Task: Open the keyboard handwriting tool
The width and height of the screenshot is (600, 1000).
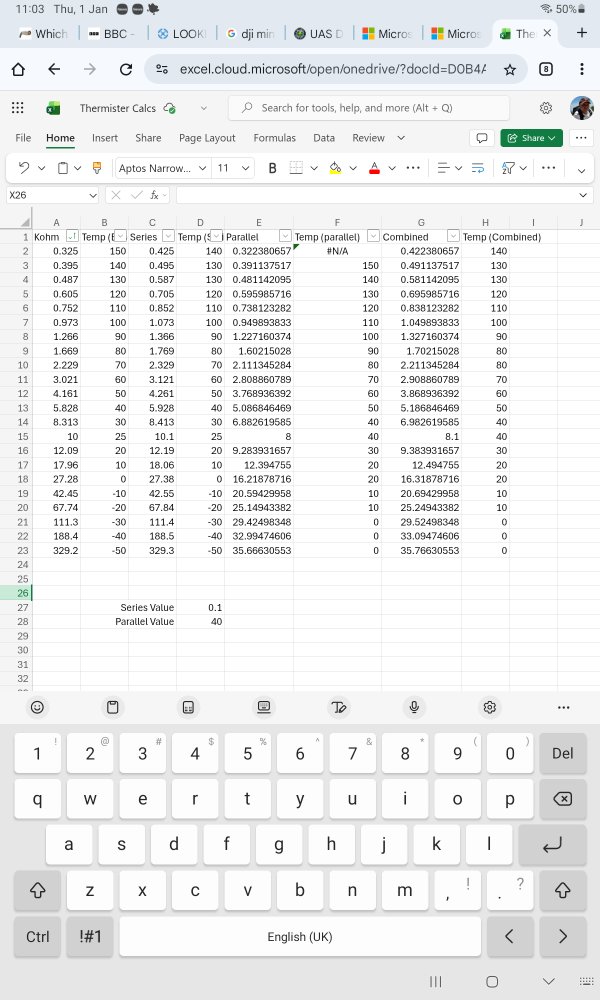Action: tap(339, 707)
